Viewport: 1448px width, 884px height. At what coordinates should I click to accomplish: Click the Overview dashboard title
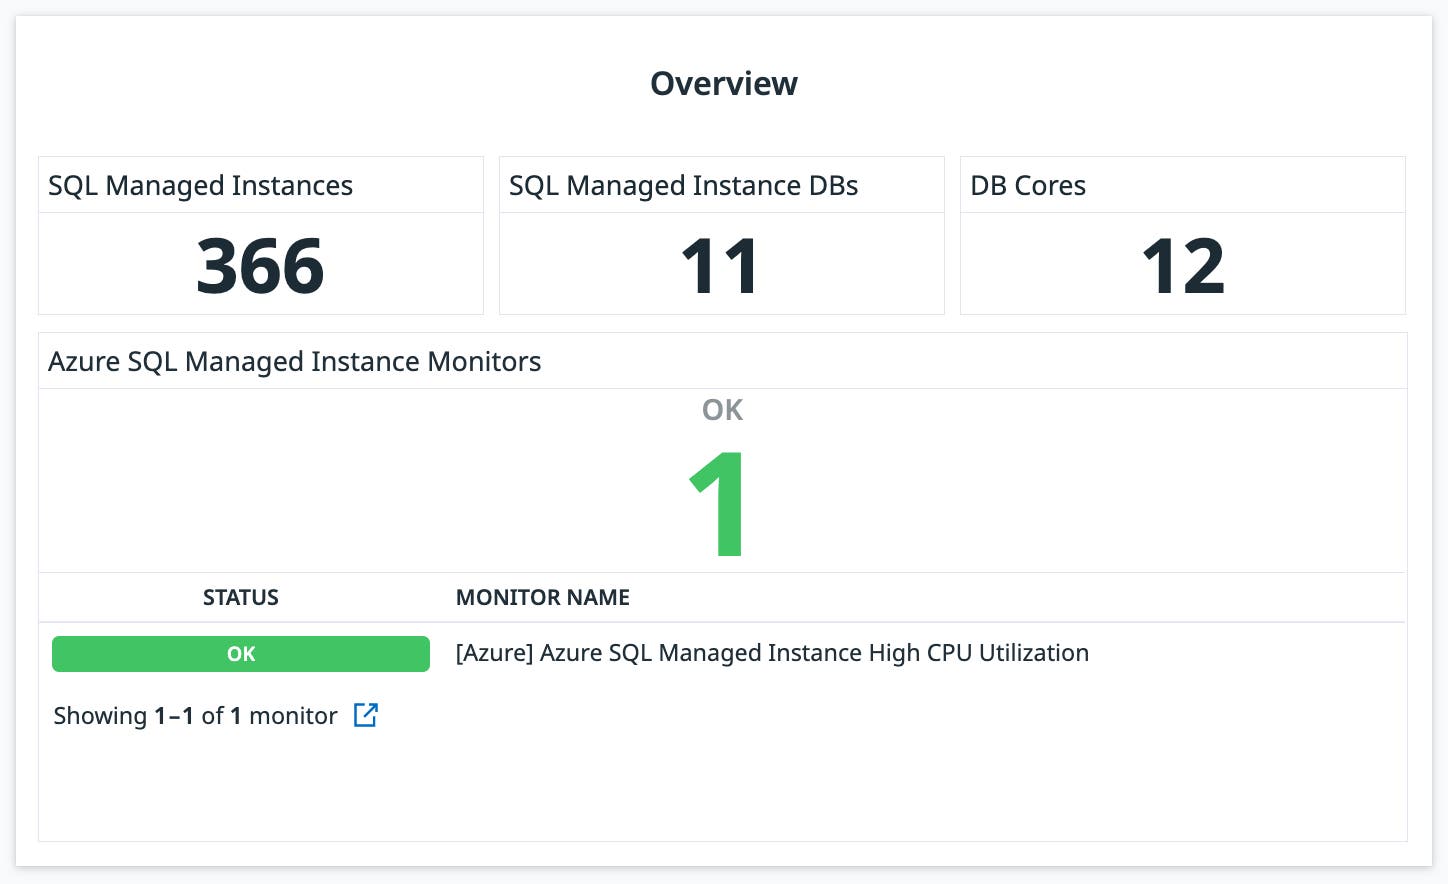pyautogui.click(x=723, y=84)
